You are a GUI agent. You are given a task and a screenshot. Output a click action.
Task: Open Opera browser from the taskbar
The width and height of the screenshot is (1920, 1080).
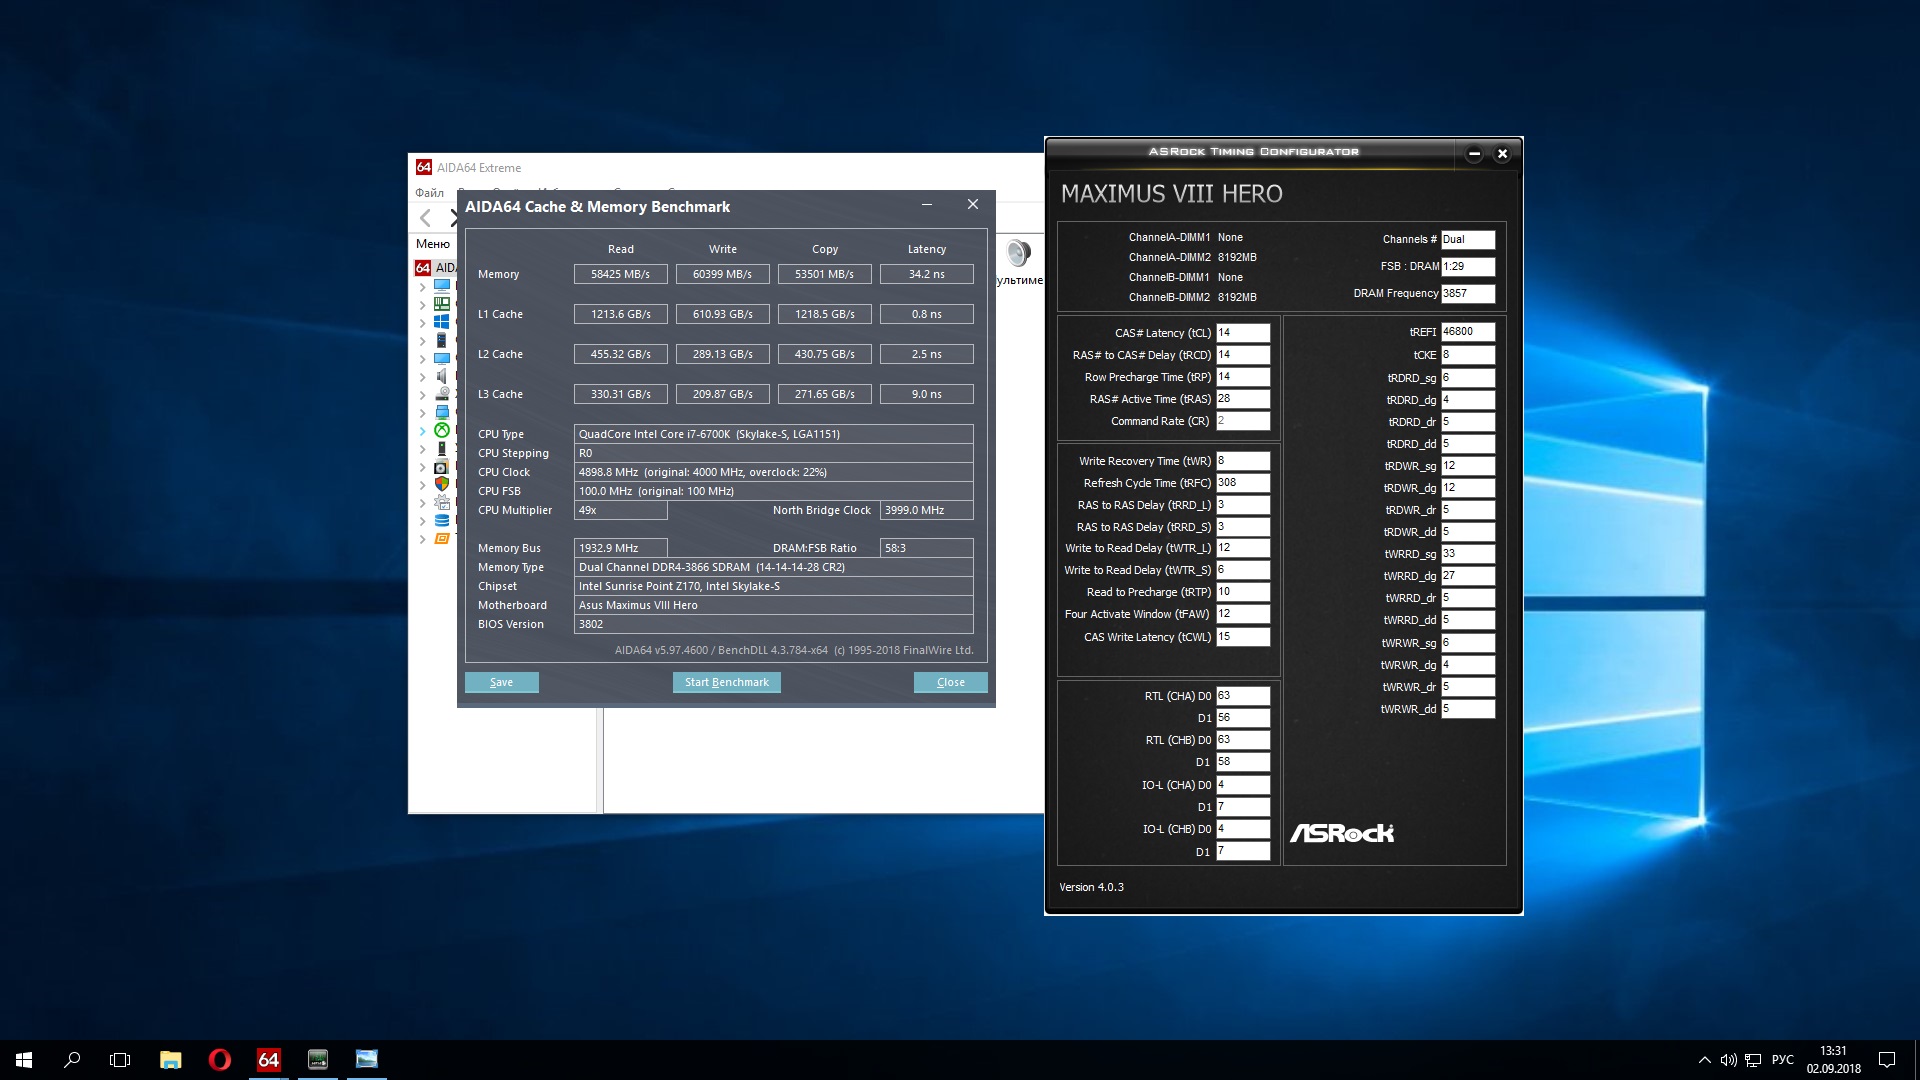[x=219, y=1060]
